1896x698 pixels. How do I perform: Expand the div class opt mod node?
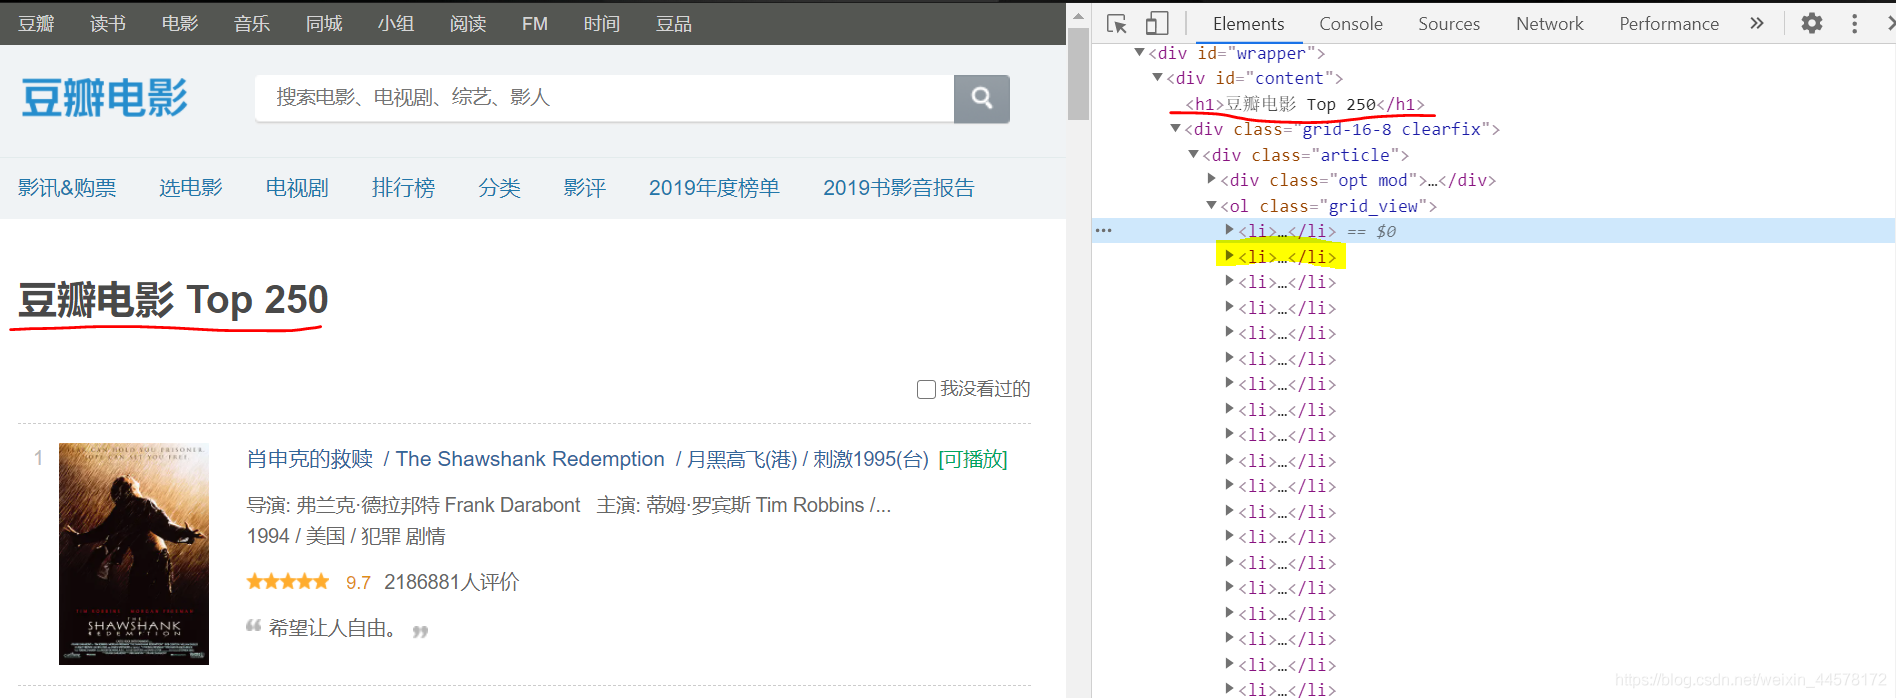click(1211, 179)
